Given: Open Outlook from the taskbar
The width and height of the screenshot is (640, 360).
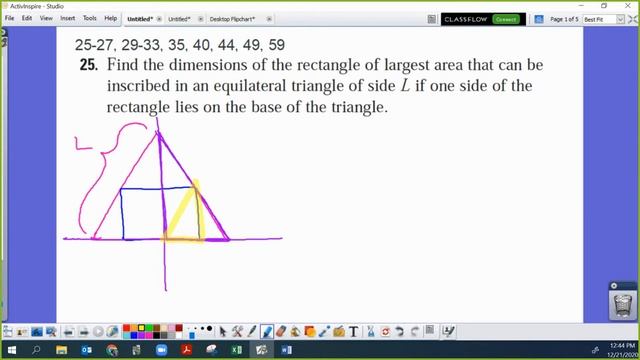Looking at the screenshot, I should click(87, 350).
